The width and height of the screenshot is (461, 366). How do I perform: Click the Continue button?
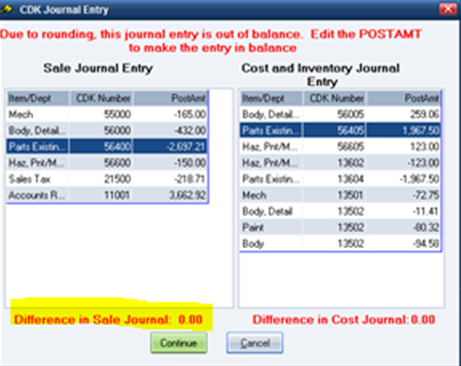(179, 343)
